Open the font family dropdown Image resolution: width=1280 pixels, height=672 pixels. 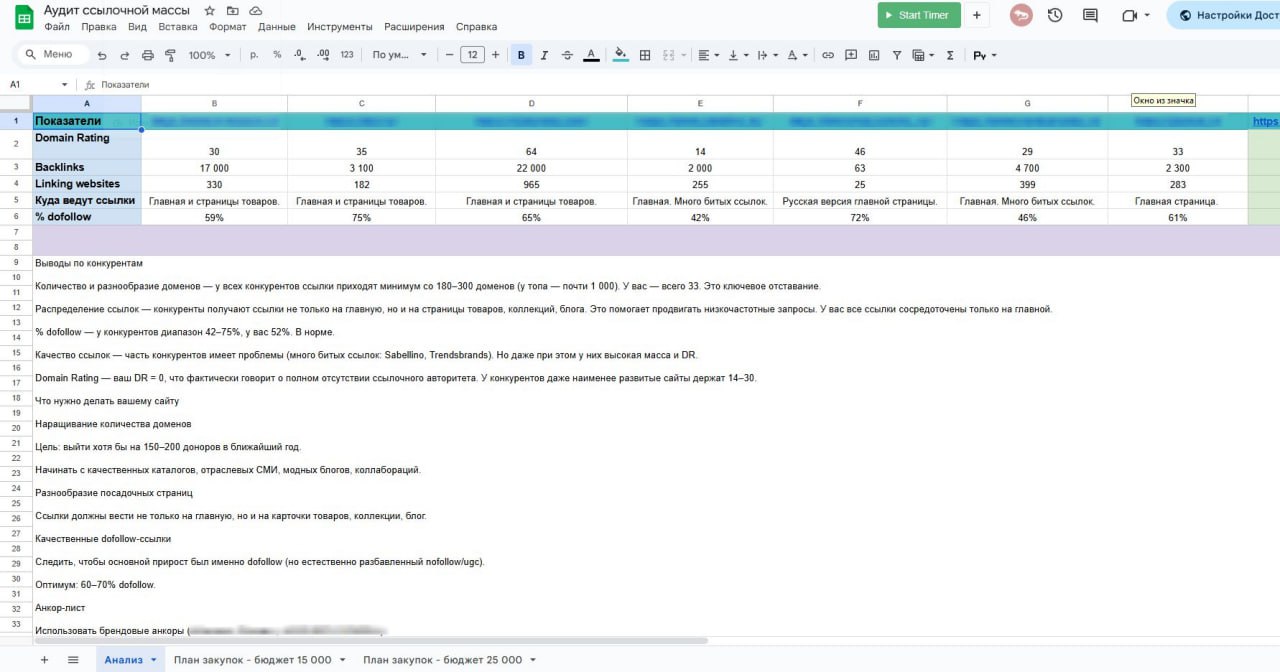[x=399, y=55]
